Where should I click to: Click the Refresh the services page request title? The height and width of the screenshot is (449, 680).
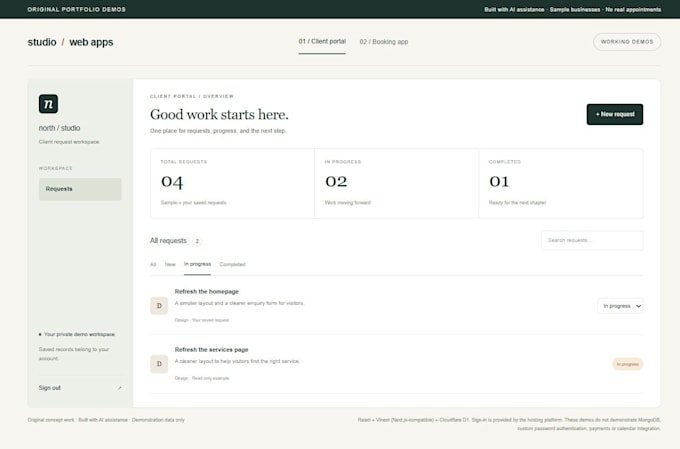point(211,350)
